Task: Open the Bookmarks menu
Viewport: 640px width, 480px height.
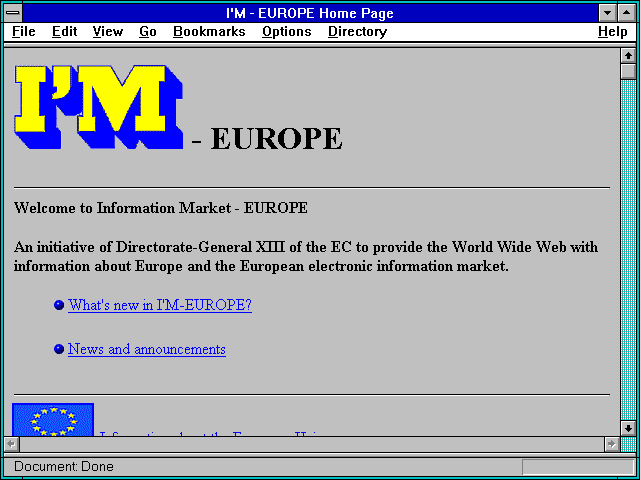Action: pyautogui.click(x=209, y=32)
